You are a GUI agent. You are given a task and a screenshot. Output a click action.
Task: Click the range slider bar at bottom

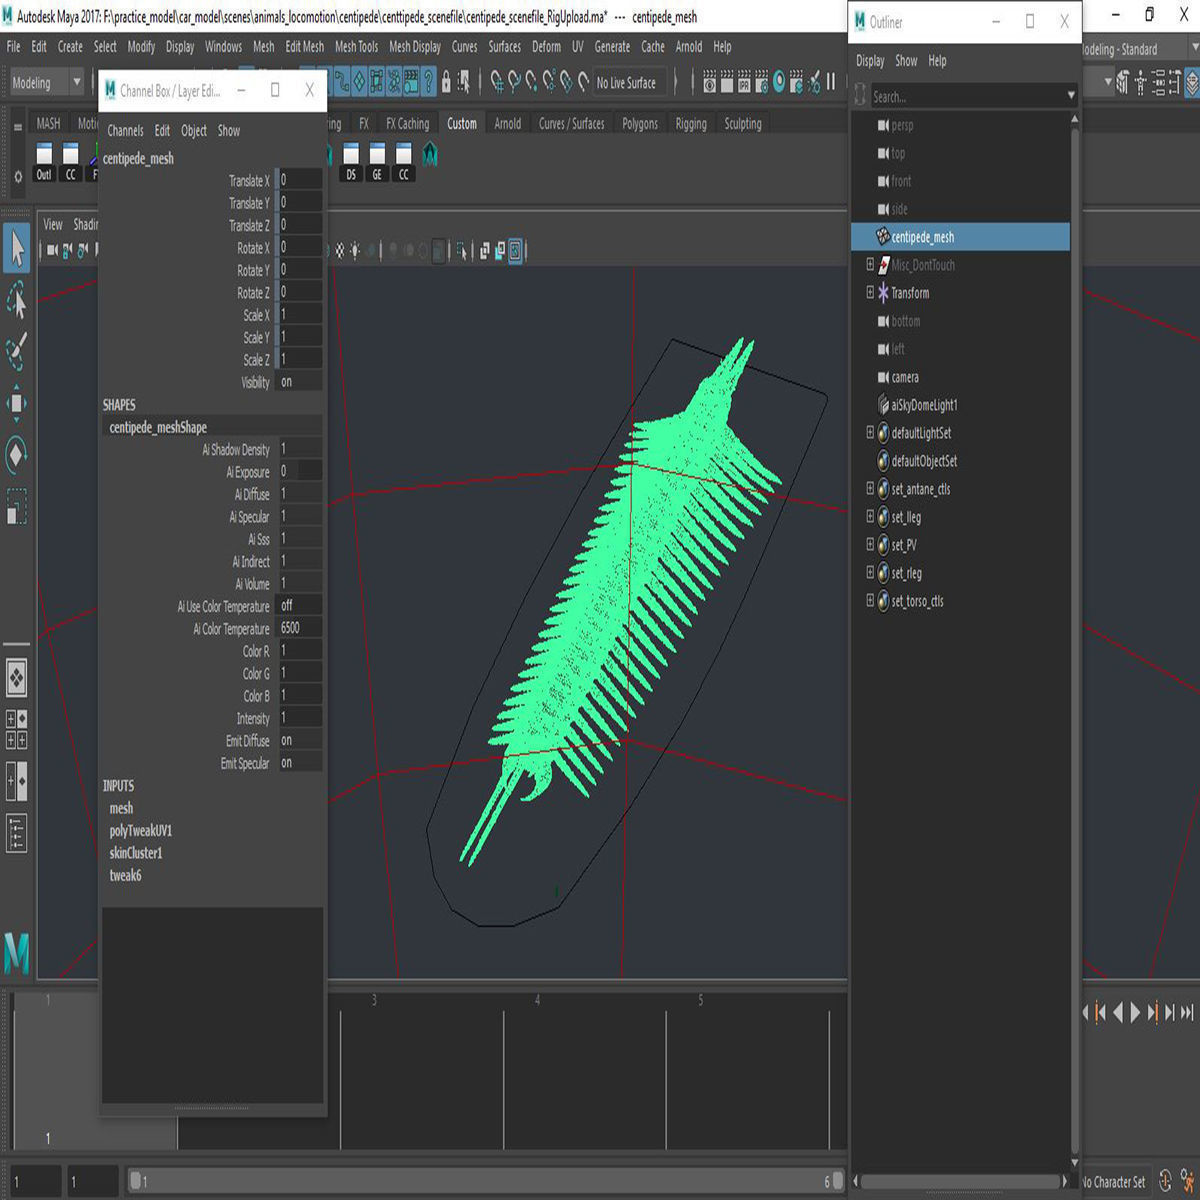point(485,1181)
